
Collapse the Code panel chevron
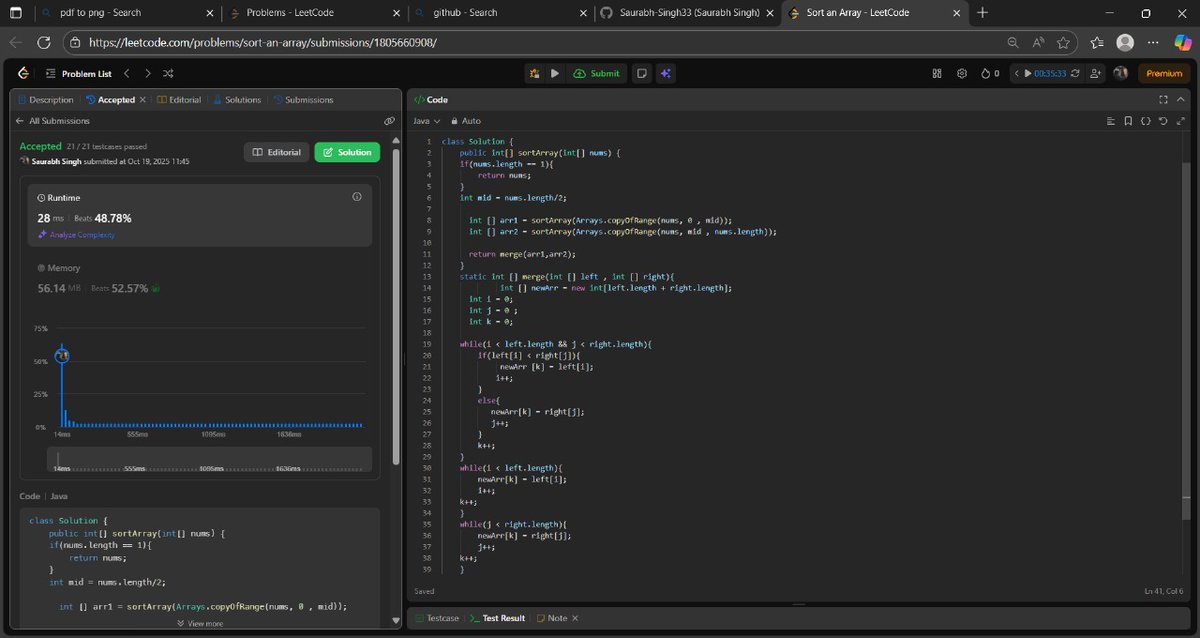[1182, 100]
